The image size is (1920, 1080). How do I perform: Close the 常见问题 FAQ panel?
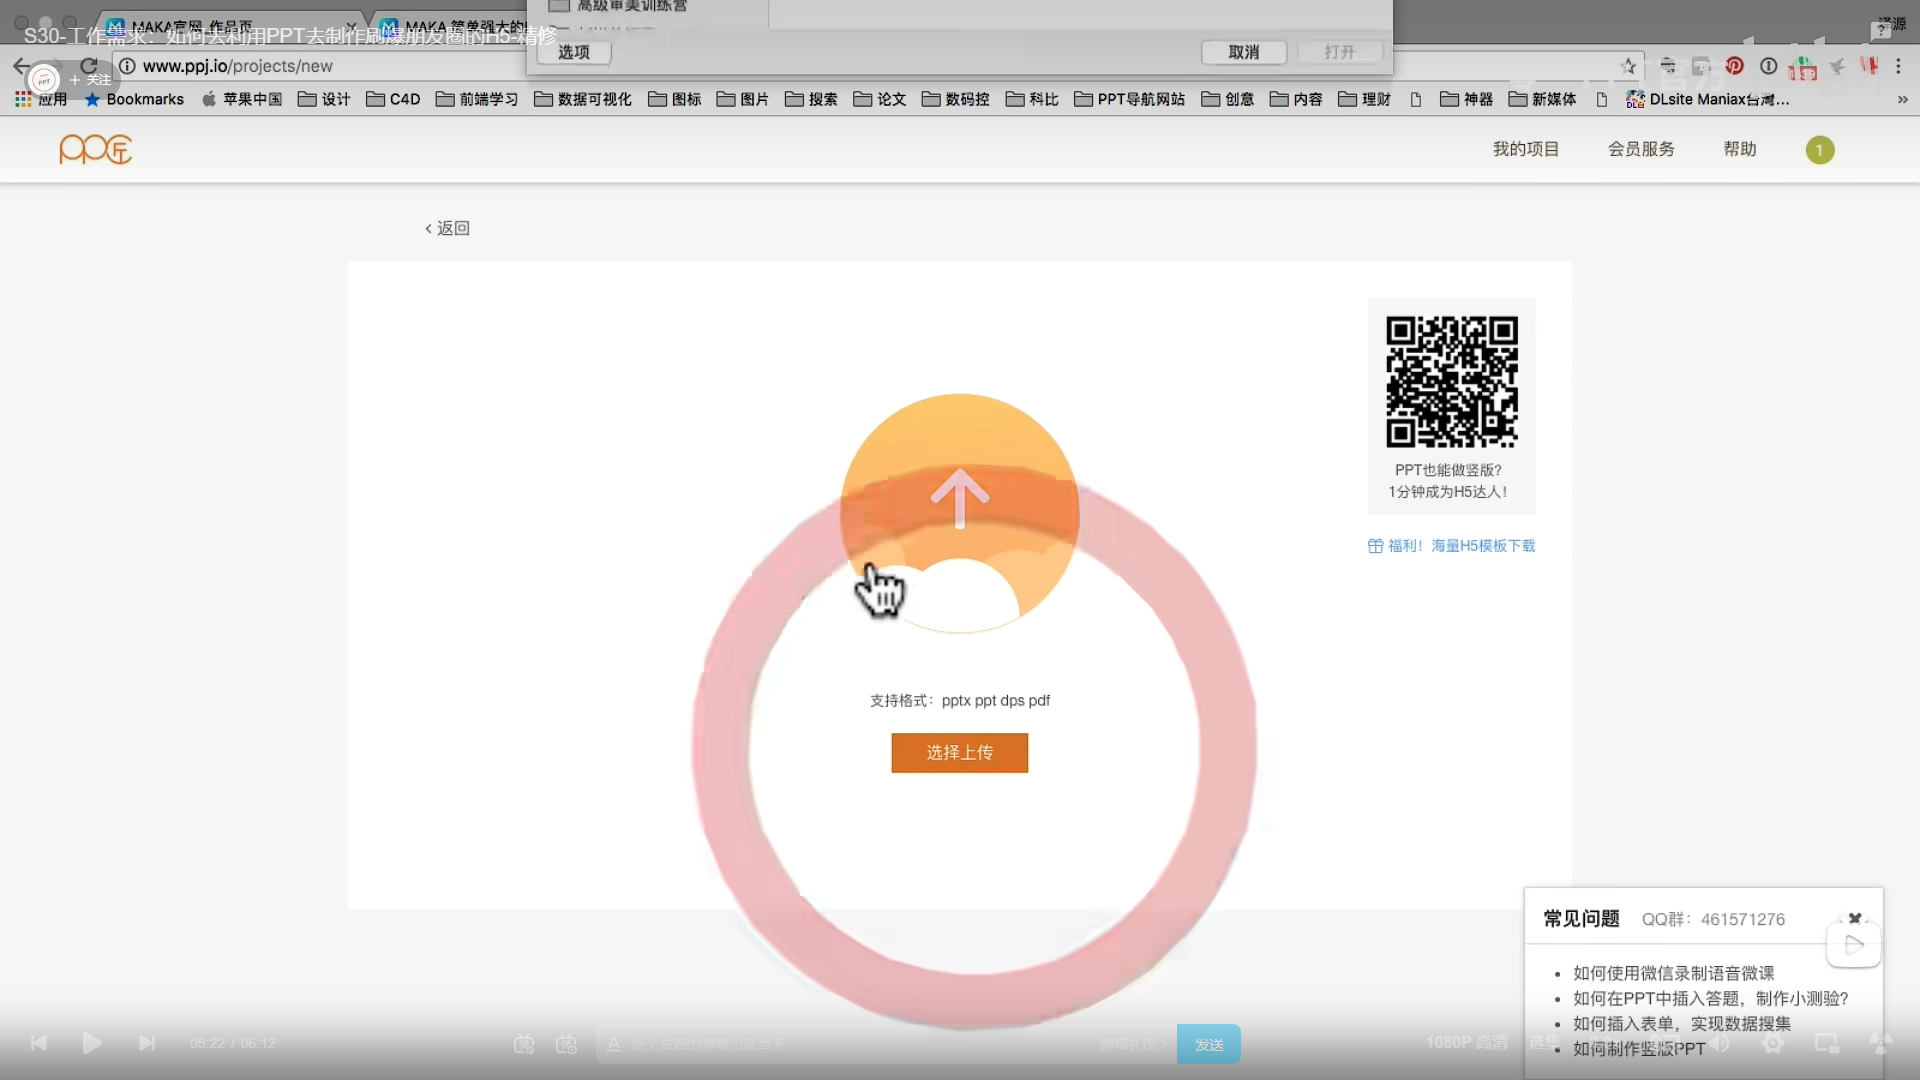[1855, 918]
